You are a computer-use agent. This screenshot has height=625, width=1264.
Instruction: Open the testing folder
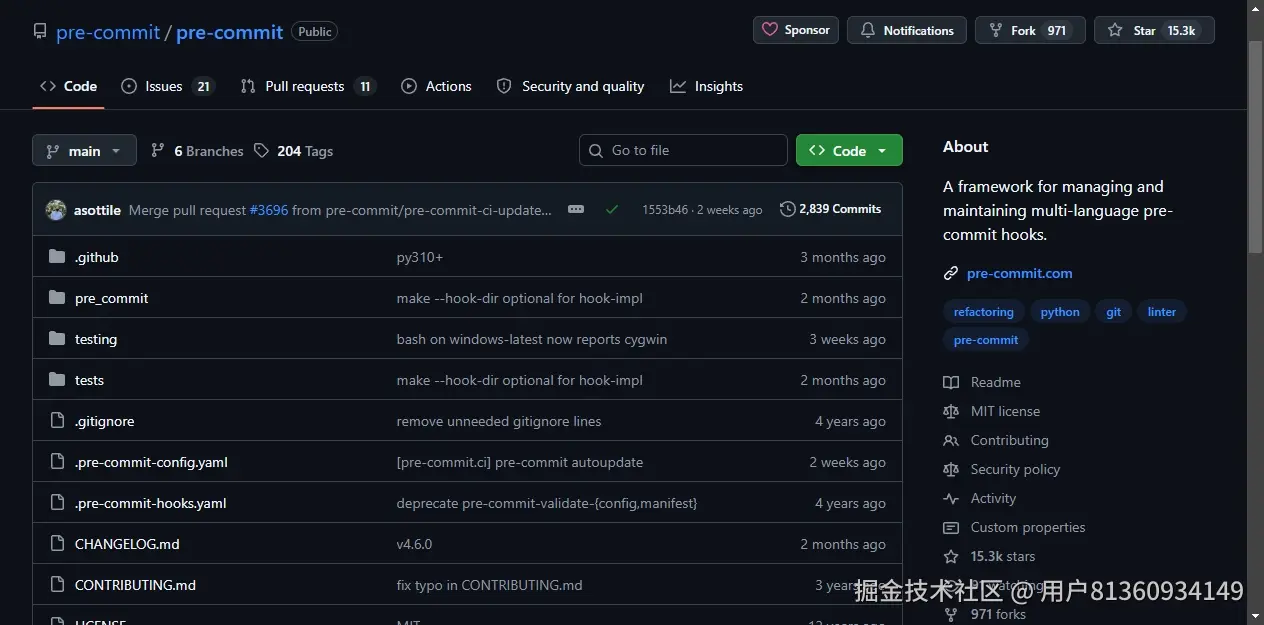tap(96, 339)
